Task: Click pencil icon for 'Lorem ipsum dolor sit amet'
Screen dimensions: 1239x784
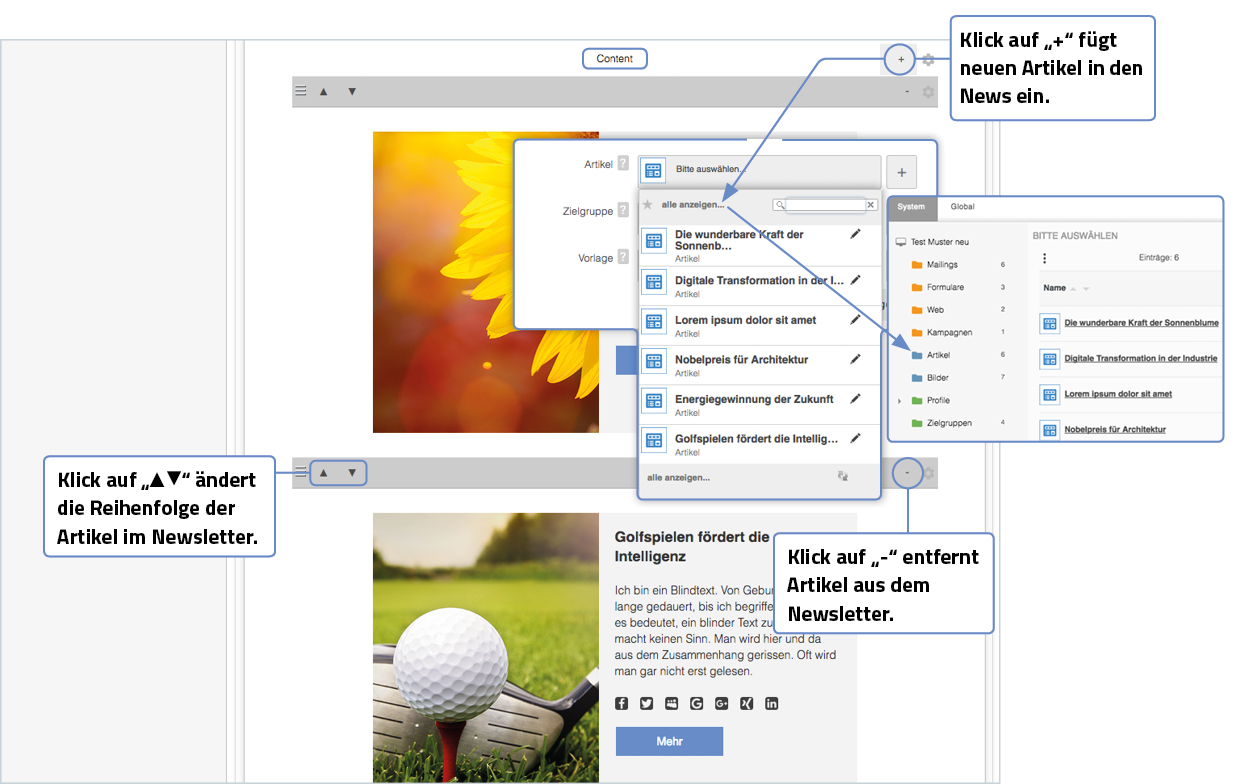Action: pos(855,320)
